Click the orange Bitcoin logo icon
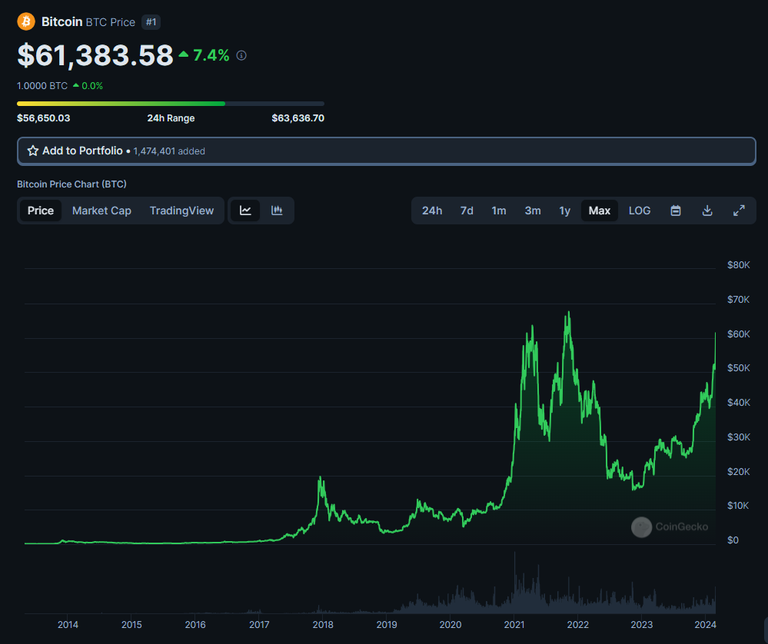Screen dimensions: 768x644 [26, 22]
